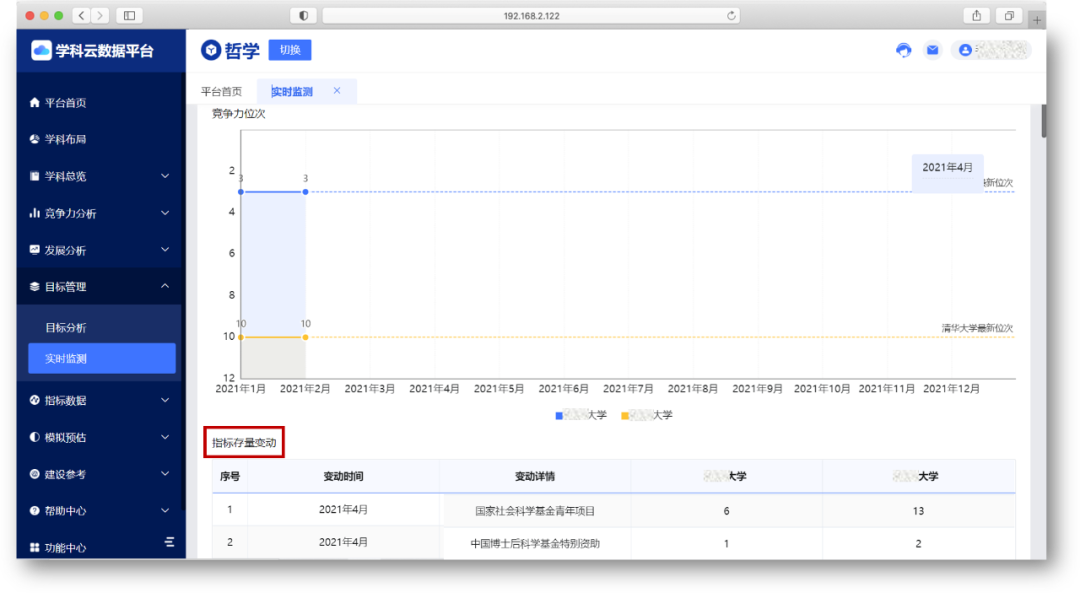Close the 实时监测 tab
This screenshot has height=593, width=1080.
click(x=337, y=90)
